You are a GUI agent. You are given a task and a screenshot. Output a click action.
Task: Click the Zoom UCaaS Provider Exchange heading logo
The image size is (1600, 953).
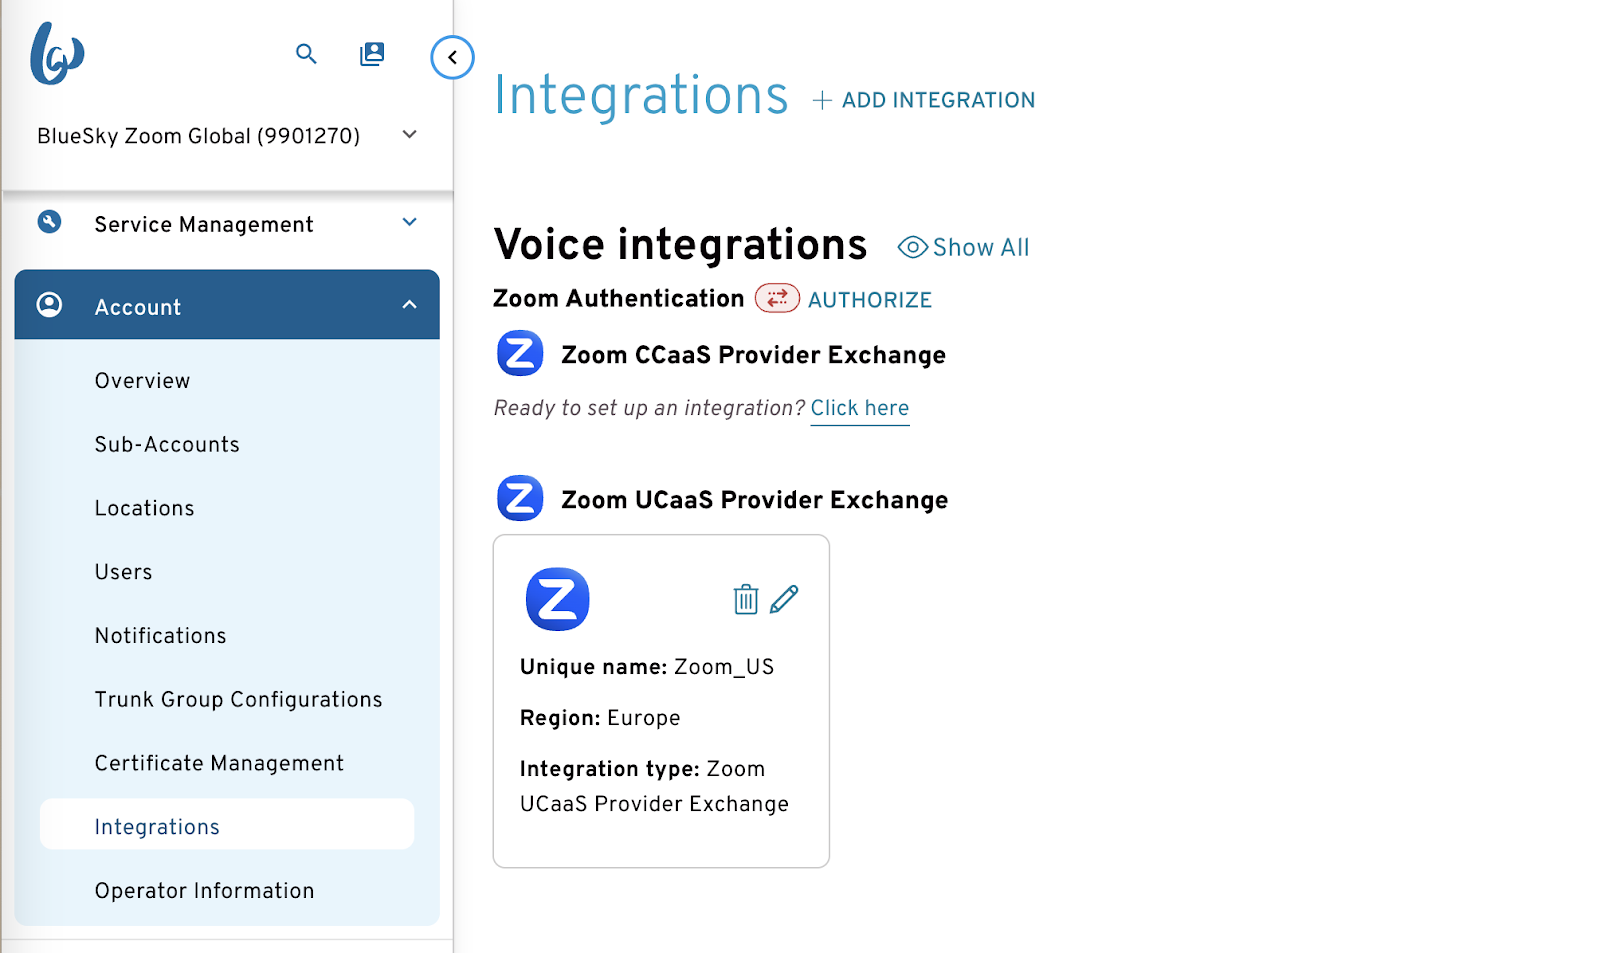520,498
